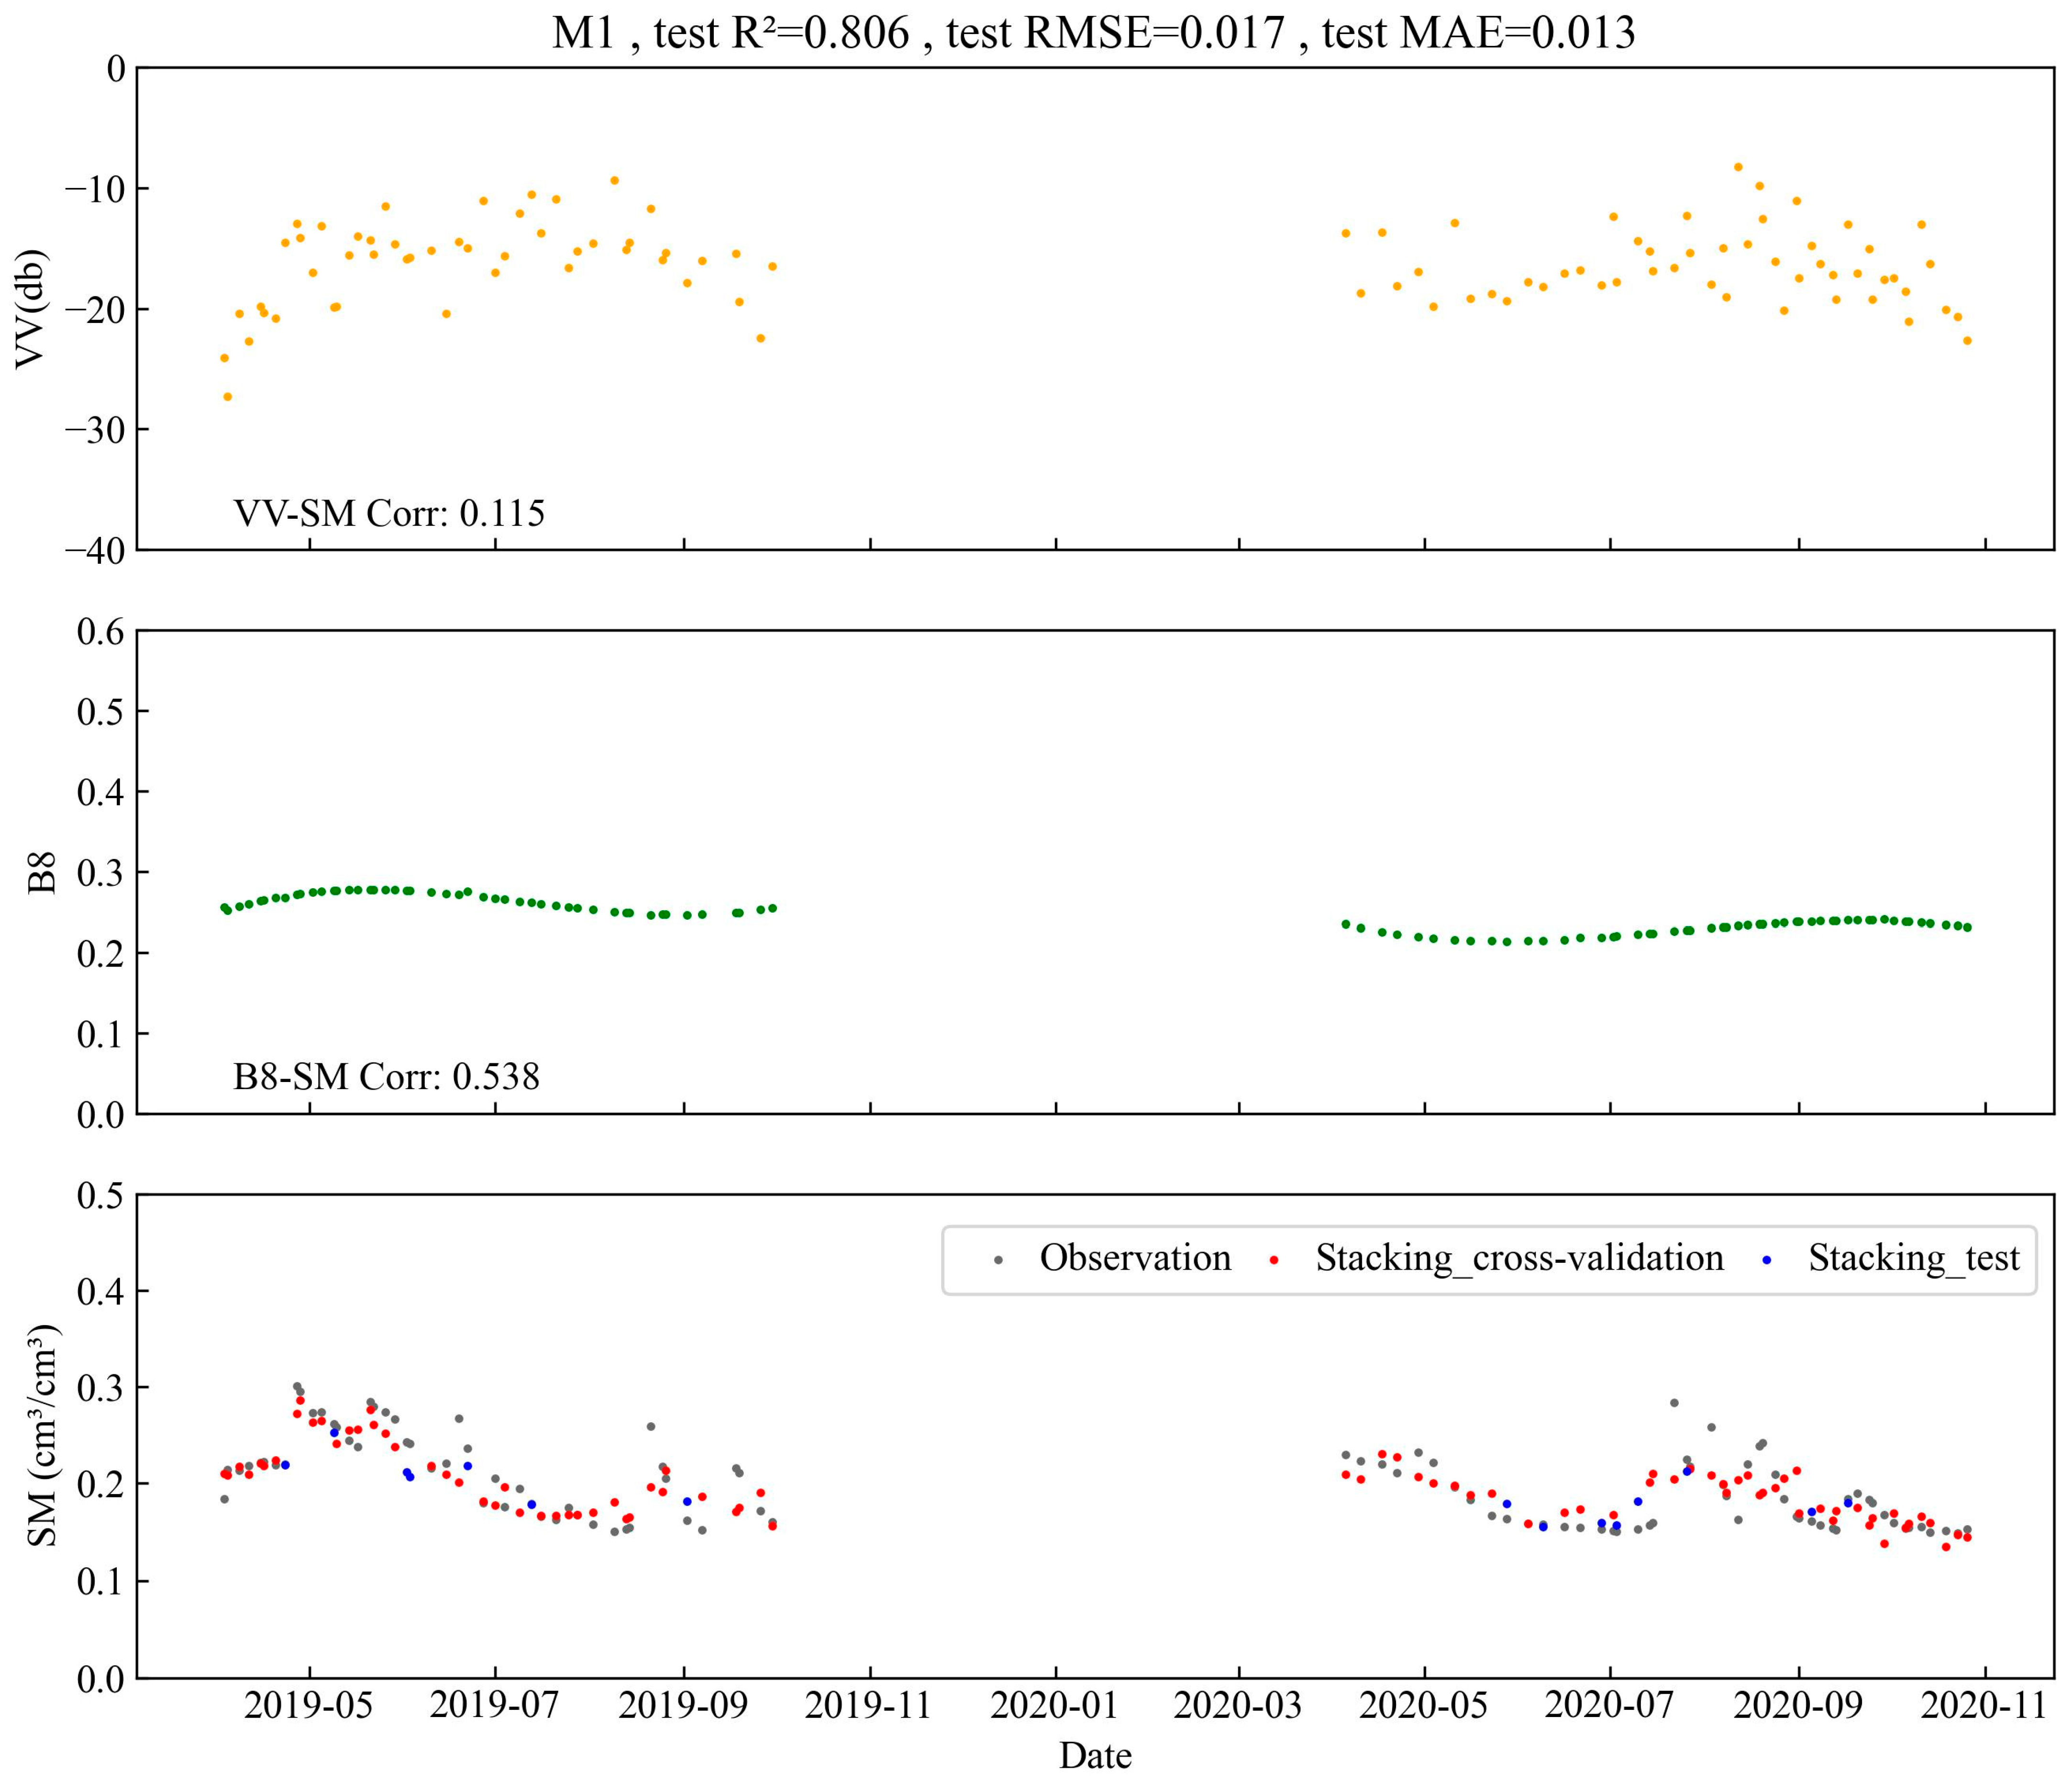Click the 2019-05 date tick label

pyautogui.click(x=309, y=1705)
